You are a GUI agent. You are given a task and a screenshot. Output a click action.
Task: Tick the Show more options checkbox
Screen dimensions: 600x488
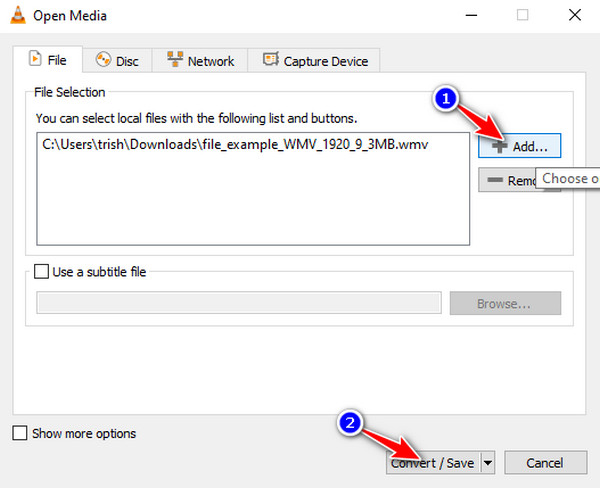(x=20, y=433)
